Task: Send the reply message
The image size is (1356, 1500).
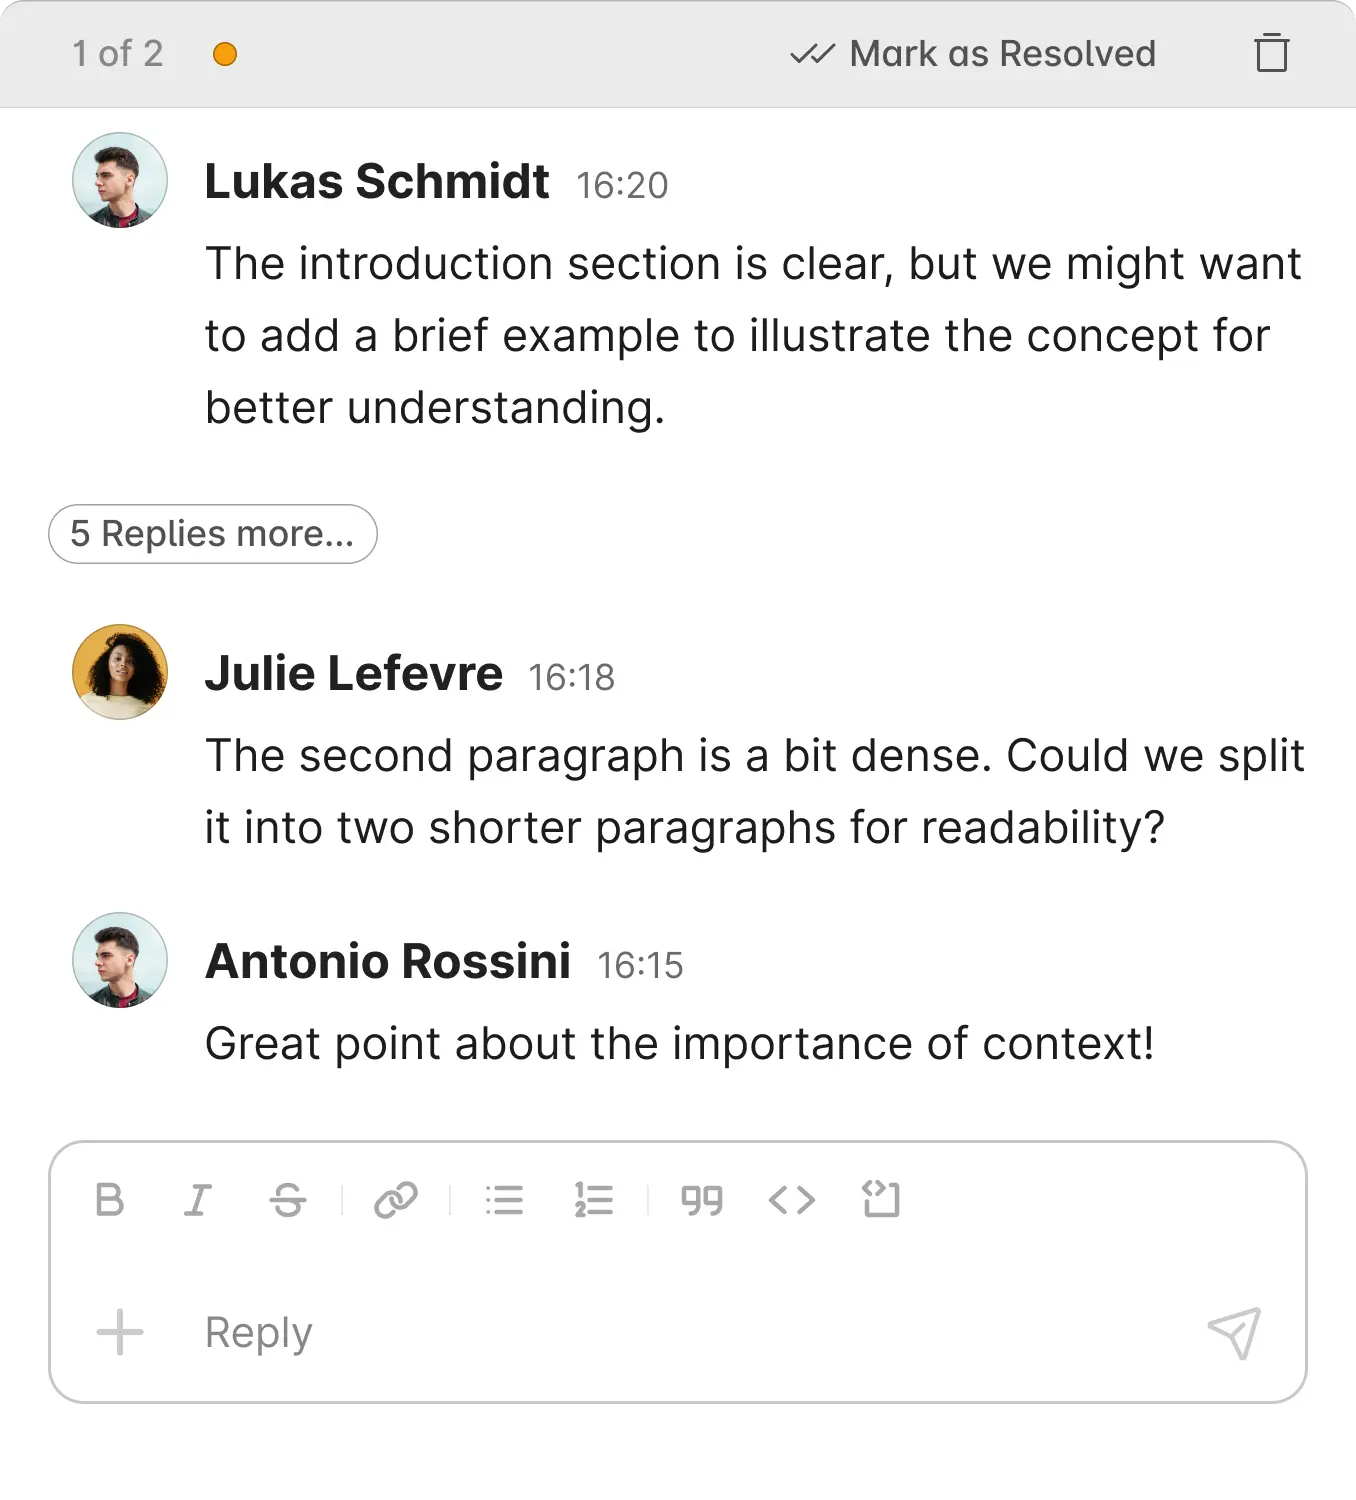Action: click(1234, 1332)
